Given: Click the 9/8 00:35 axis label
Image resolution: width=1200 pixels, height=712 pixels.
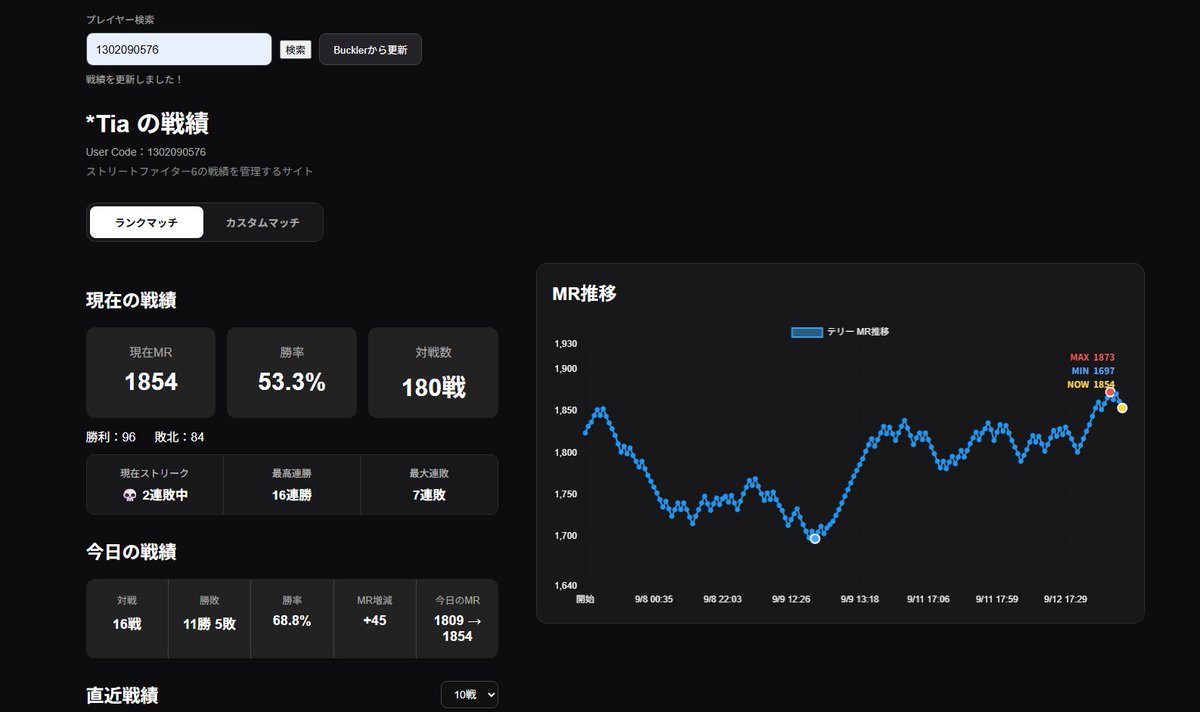Looking at the screenshot, I should [654, 599].
